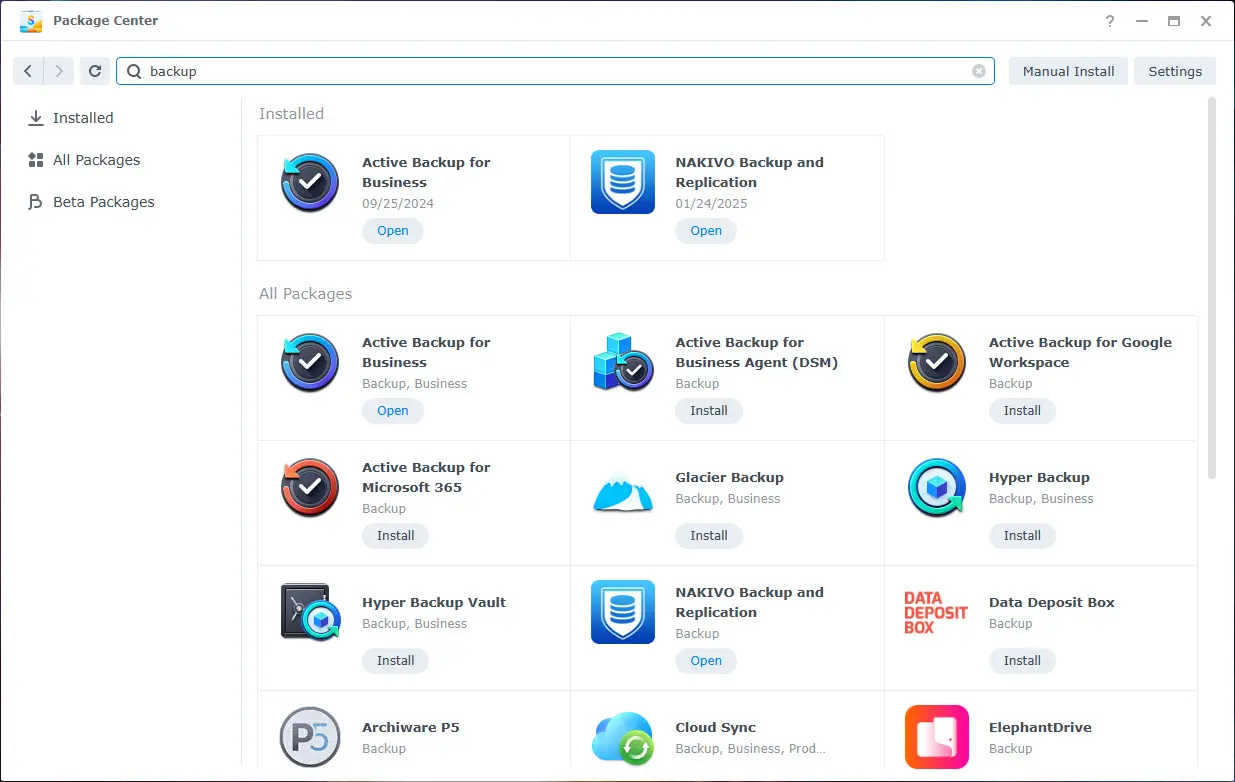The height and width of the screenshot is (782, 1235).
Task: Click Active Backup for Business Agent (DSM) icon
Action: pyautogui.click(x=623, y=362)
